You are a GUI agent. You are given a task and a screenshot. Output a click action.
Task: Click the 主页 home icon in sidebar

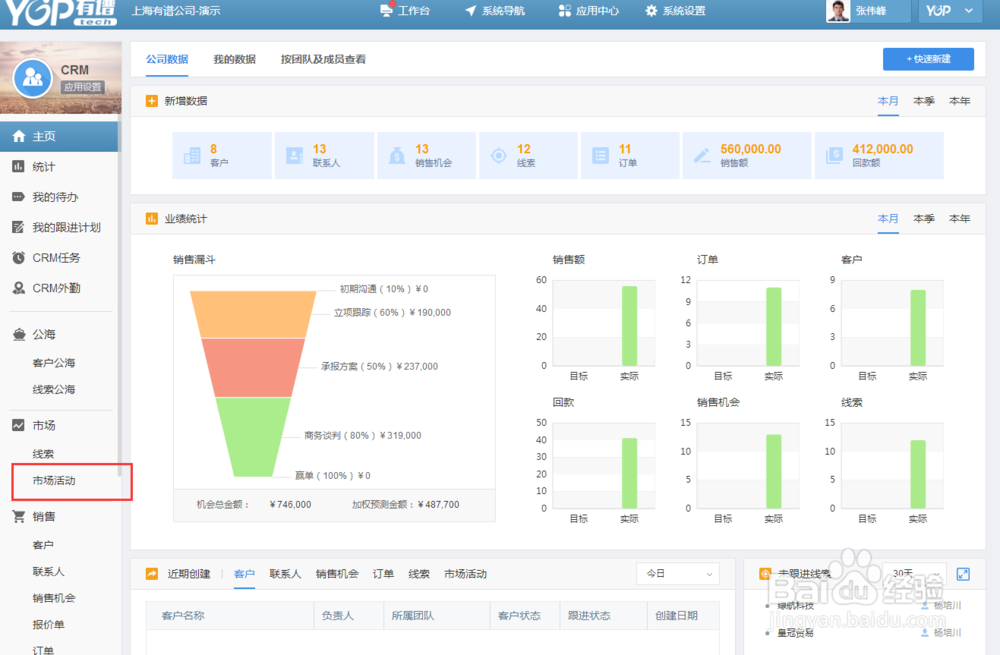point(18,136)
